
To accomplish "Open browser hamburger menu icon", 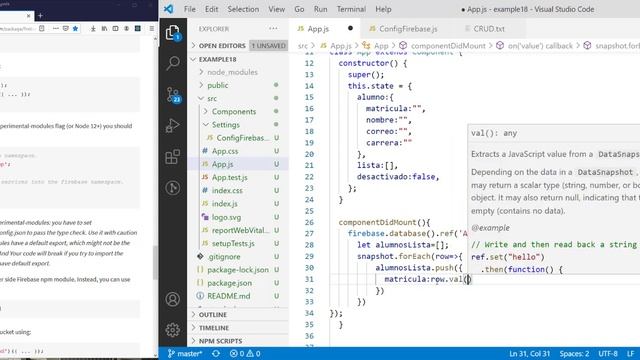I will [x=152, y=29].
